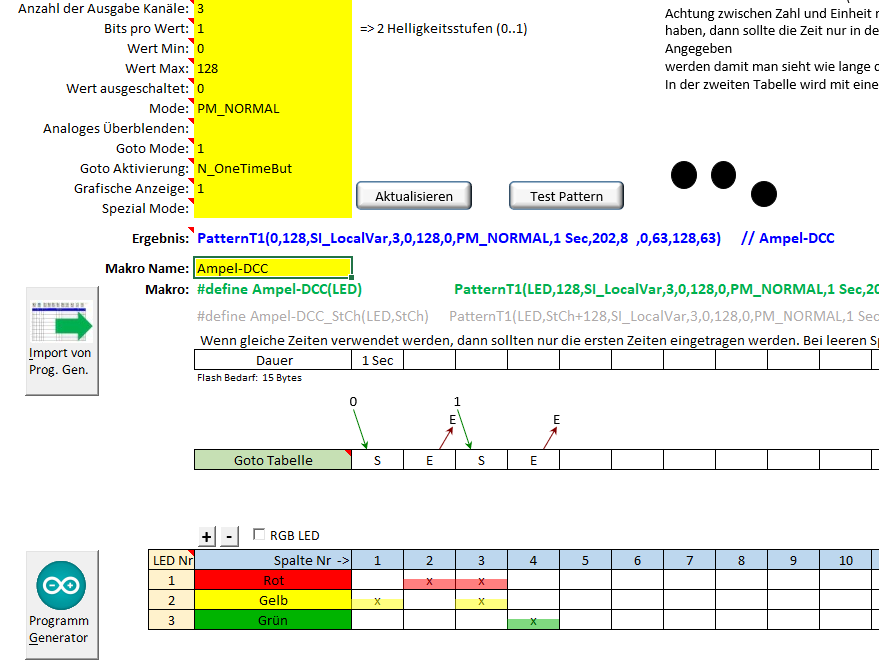Select the Makro Name field Ampel-DCC
The width and height of the screenshot is (879, 665).
(x=272, y=269)
